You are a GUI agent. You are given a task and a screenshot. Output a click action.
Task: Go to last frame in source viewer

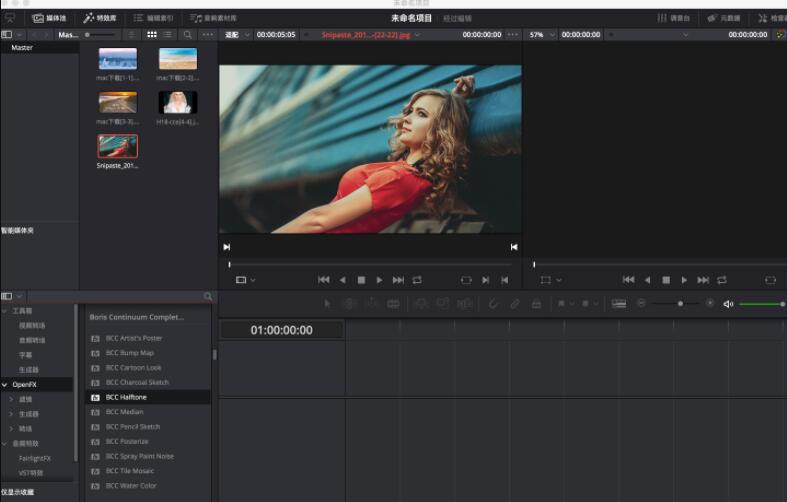point(398,280)
